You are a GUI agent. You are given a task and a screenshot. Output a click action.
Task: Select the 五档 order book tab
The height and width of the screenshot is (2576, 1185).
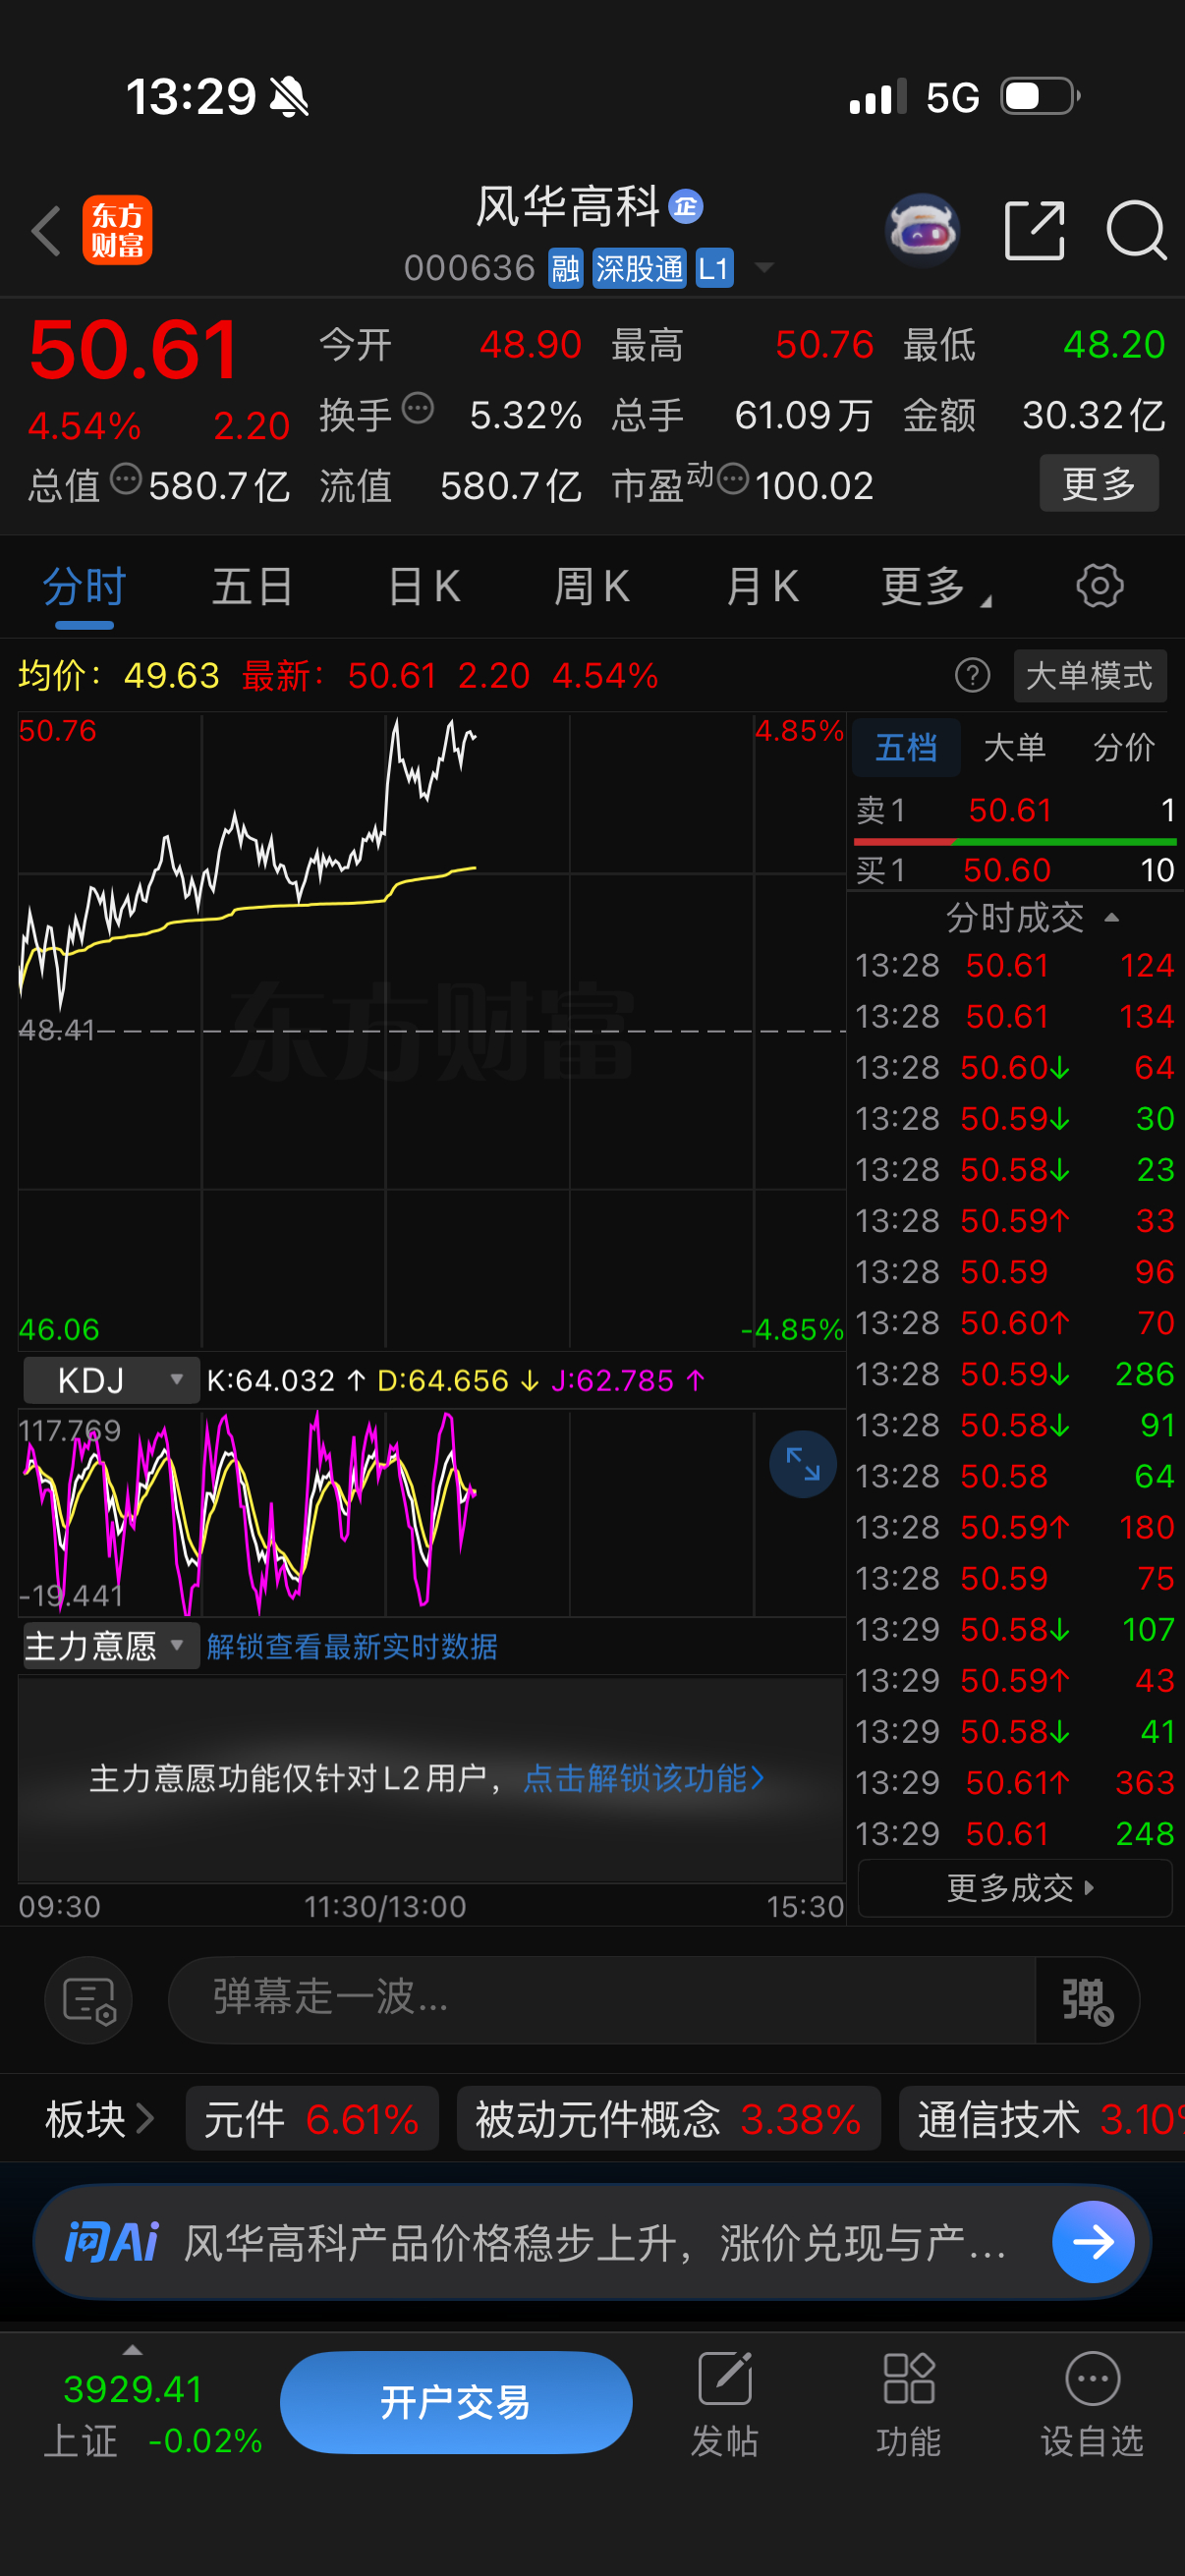(906, 747)
